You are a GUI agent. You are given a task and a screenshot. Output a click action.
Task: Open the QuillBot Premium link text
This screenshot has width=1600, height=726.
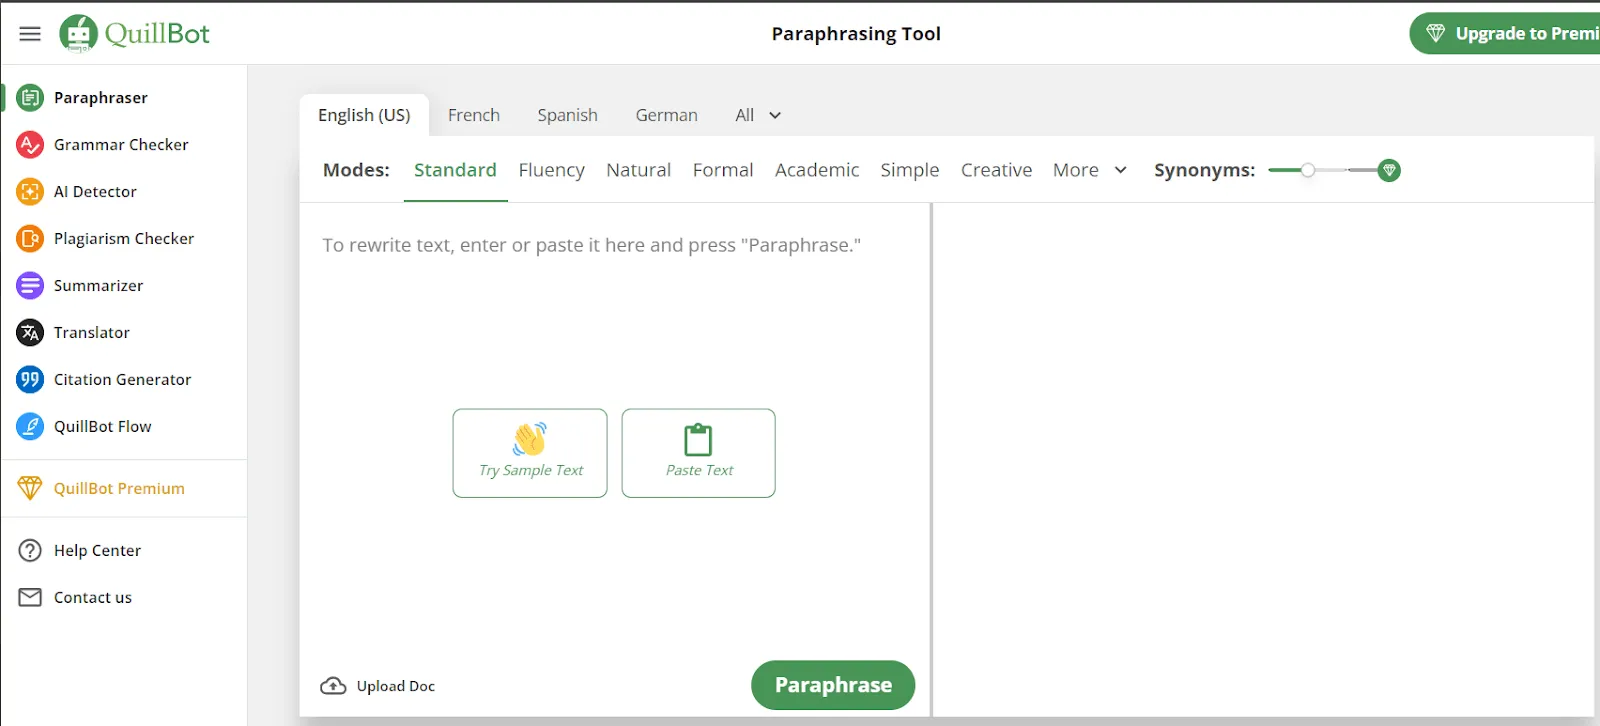pyautogui.click(x=119, y=489)
